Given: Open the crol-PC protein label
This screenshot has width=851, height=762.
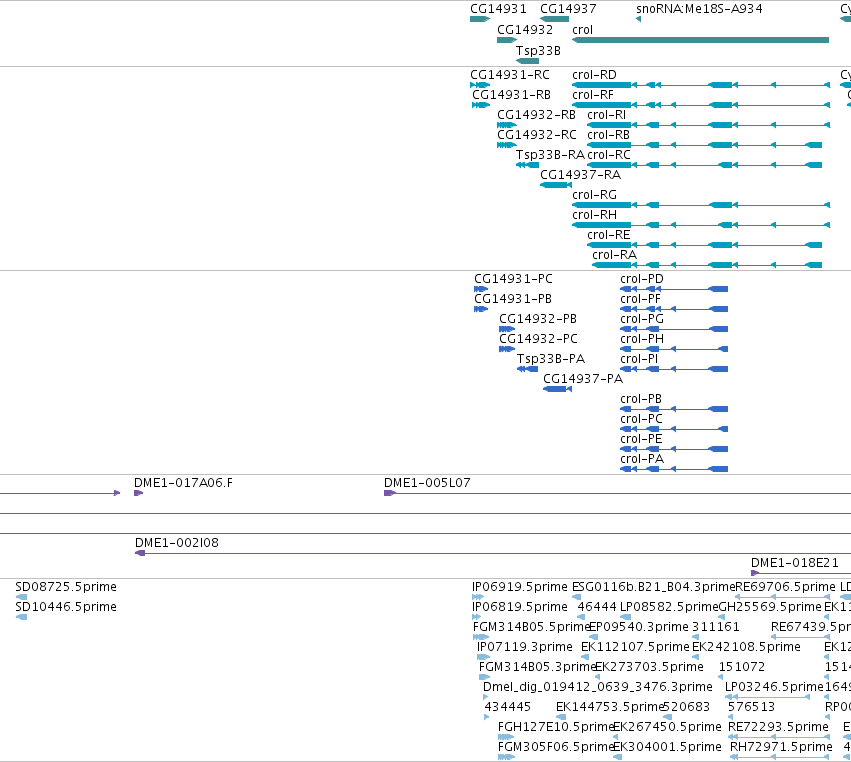Looking at the screenshot, I should coord(641,419).
